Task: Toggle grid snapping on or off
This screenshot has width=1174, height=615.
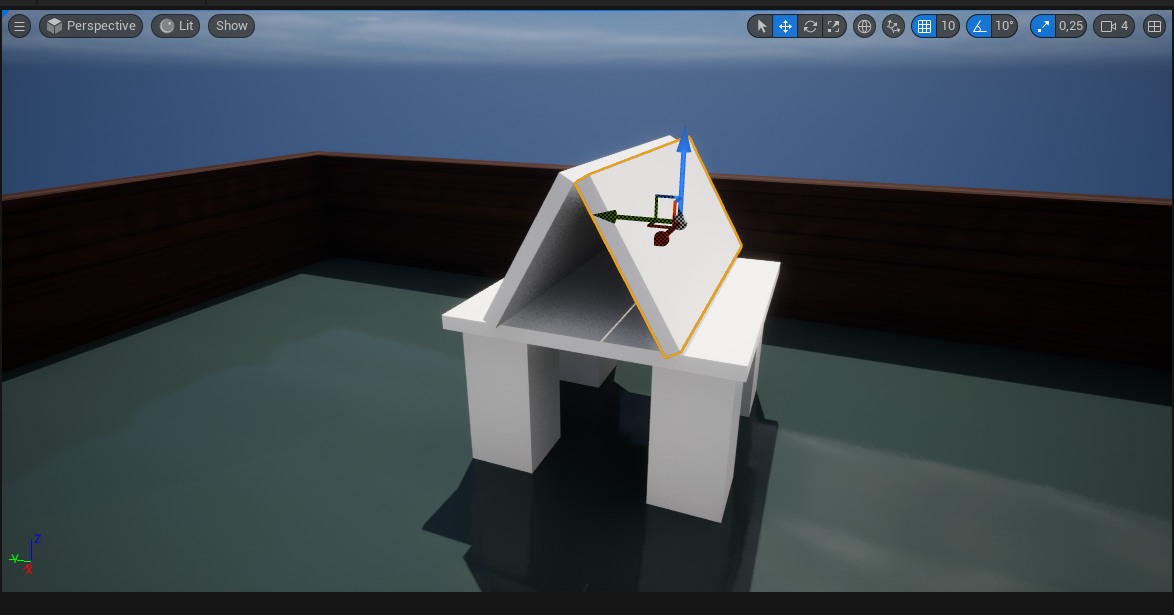Action: 924,26
